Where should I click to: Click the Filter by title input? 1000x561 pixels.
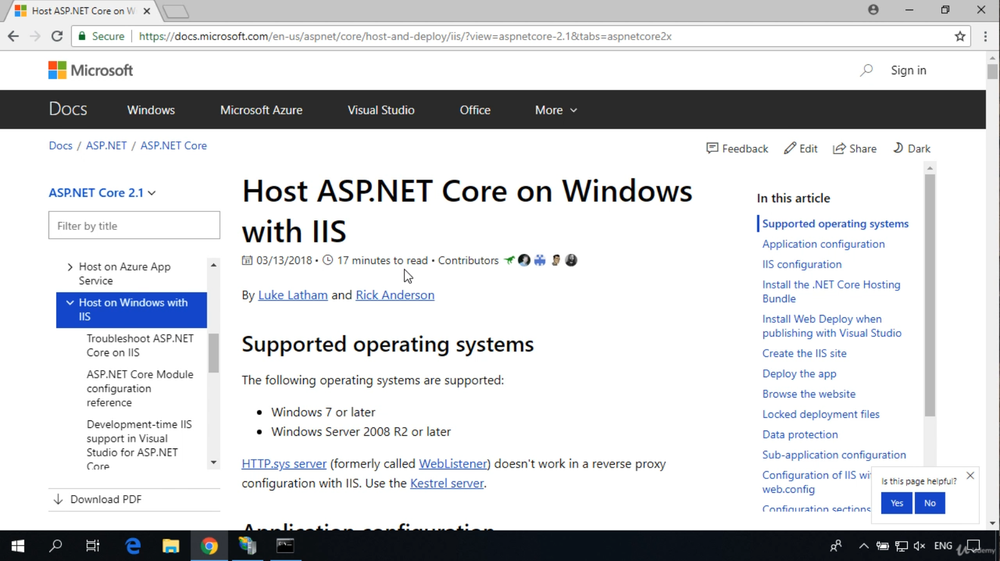click(x=134, y=226)
